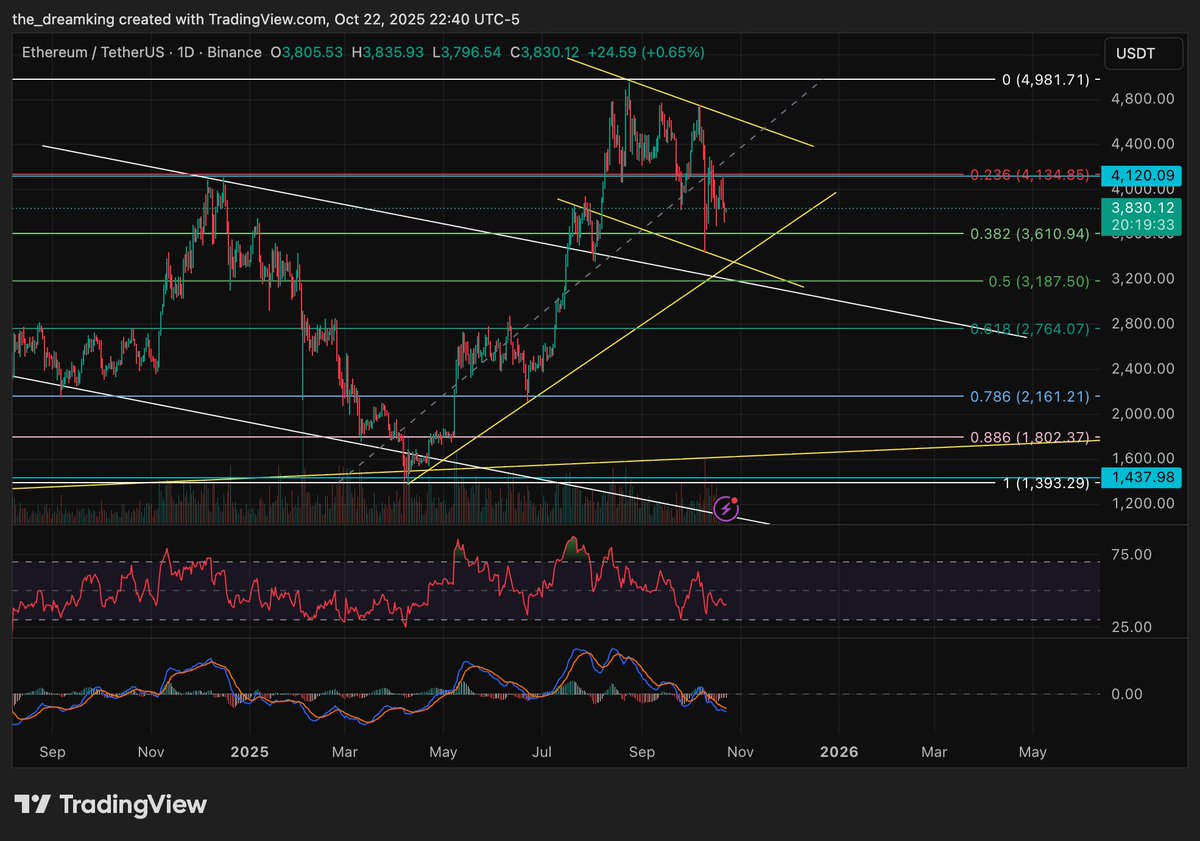This screenshot has width=1200, height=841.
Task: Click the RSI 25.00 scale label
Action: tap(1134, 626)
